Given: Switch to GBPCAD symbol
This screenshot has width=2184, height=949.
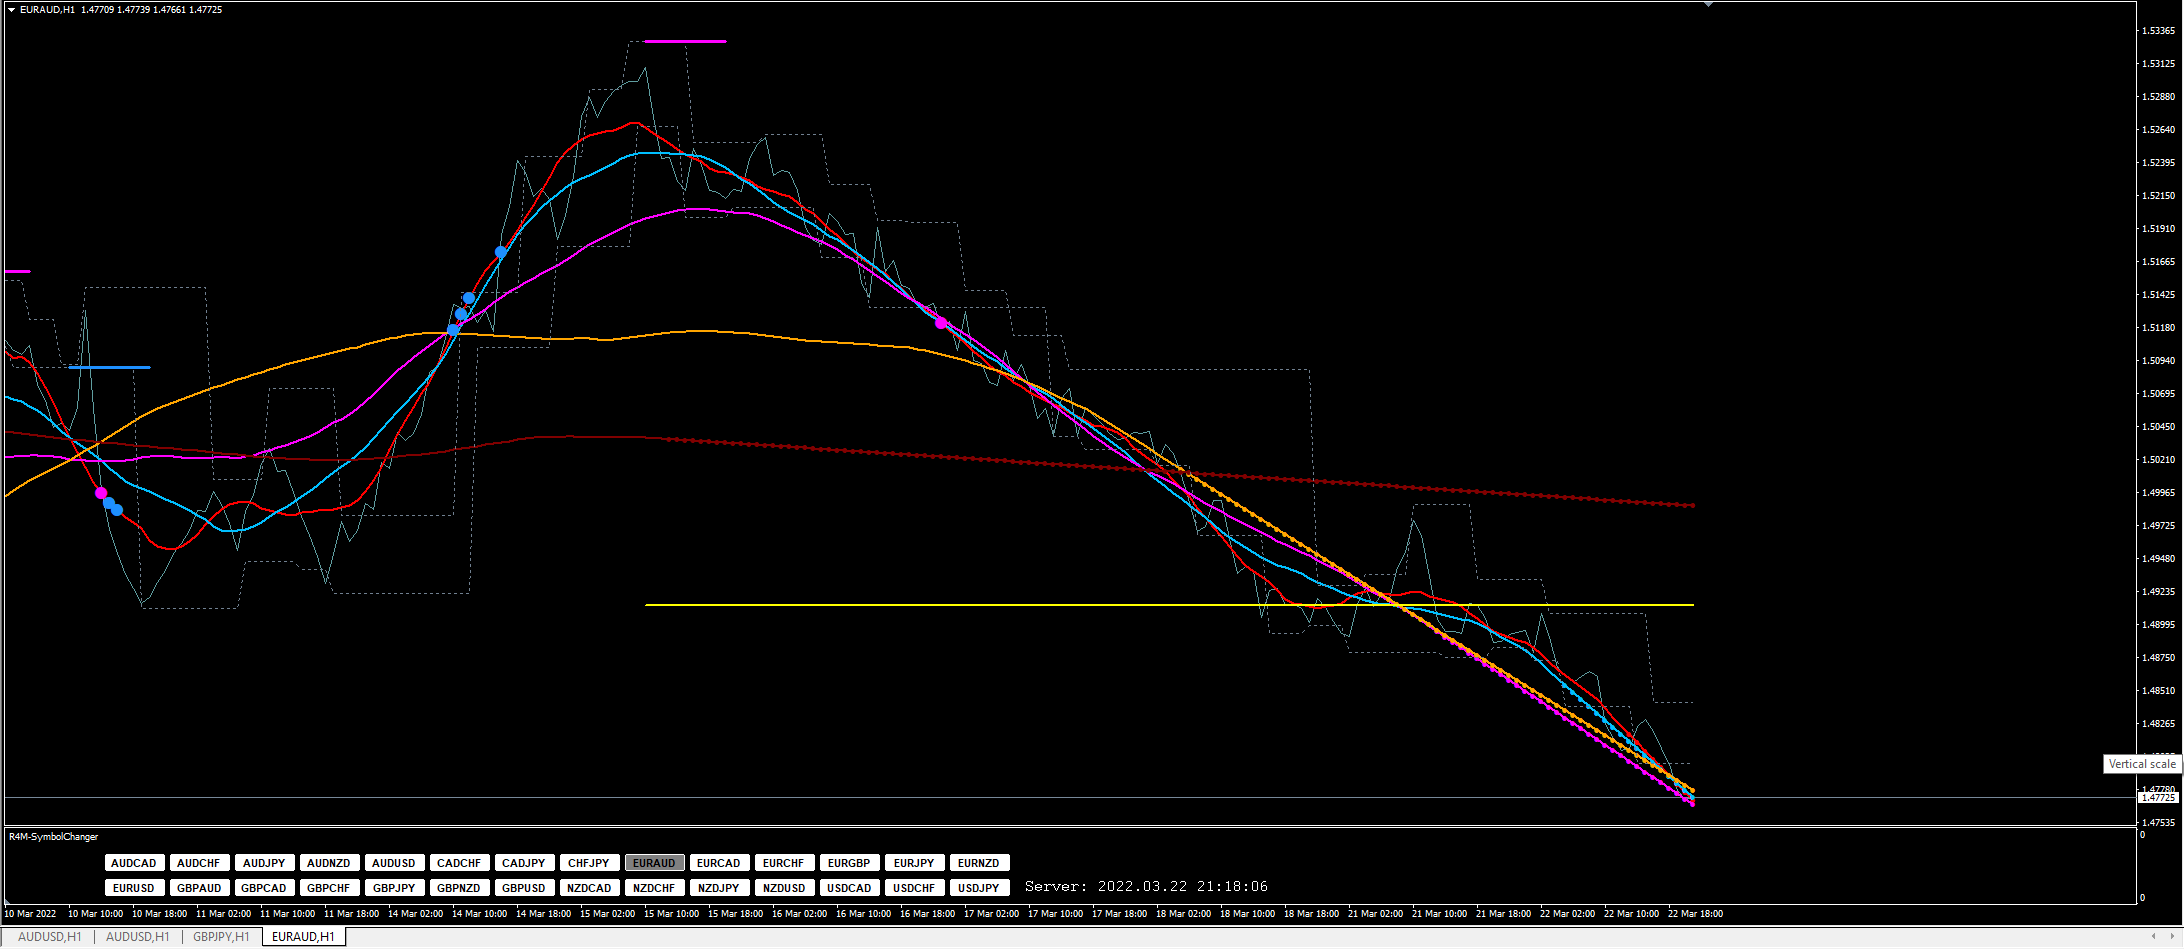Looking at the screenshot, I should (x=264, y=888).
